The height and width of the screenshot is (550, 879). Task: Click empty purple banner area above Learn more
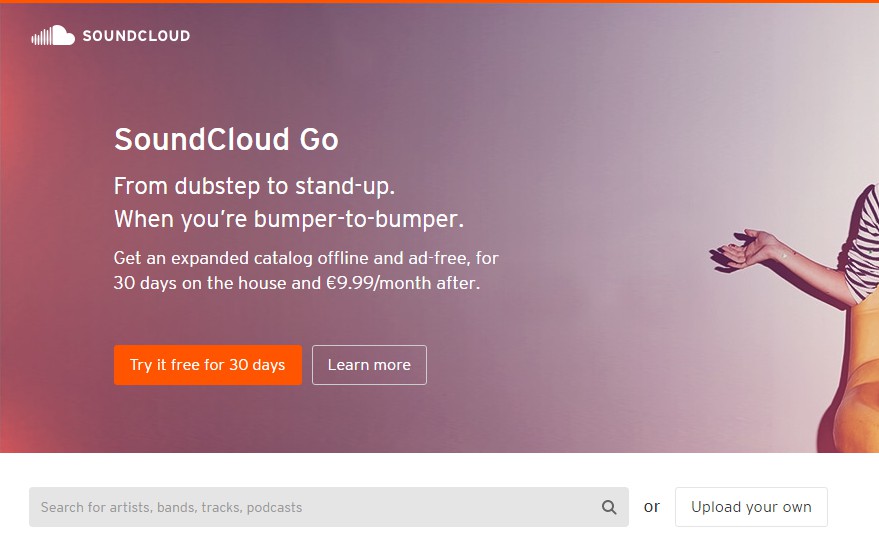pyautogui.click(x=370, y=320)
